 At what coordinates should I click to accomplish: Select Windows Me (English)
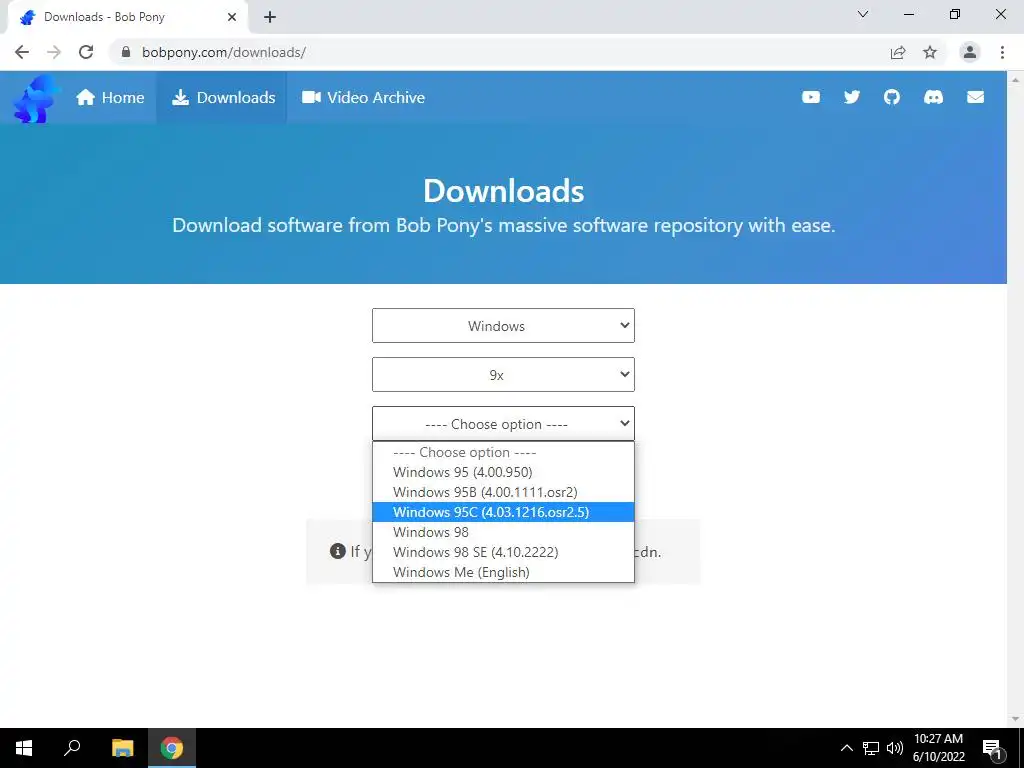(503, 572)
